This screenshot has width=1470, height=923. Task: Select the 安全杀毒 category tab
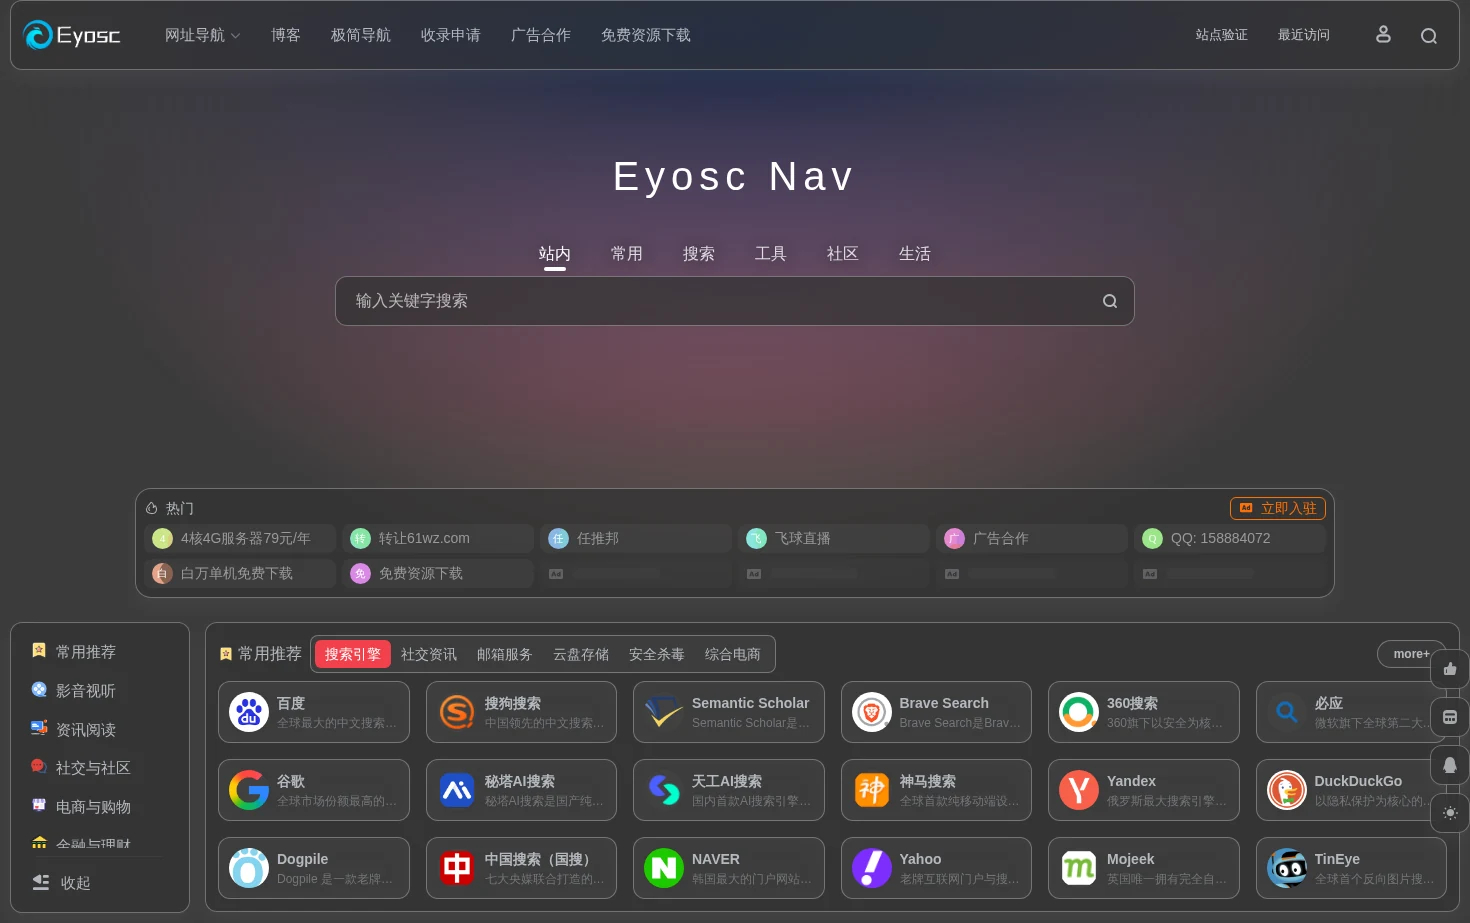pos(657,654)
